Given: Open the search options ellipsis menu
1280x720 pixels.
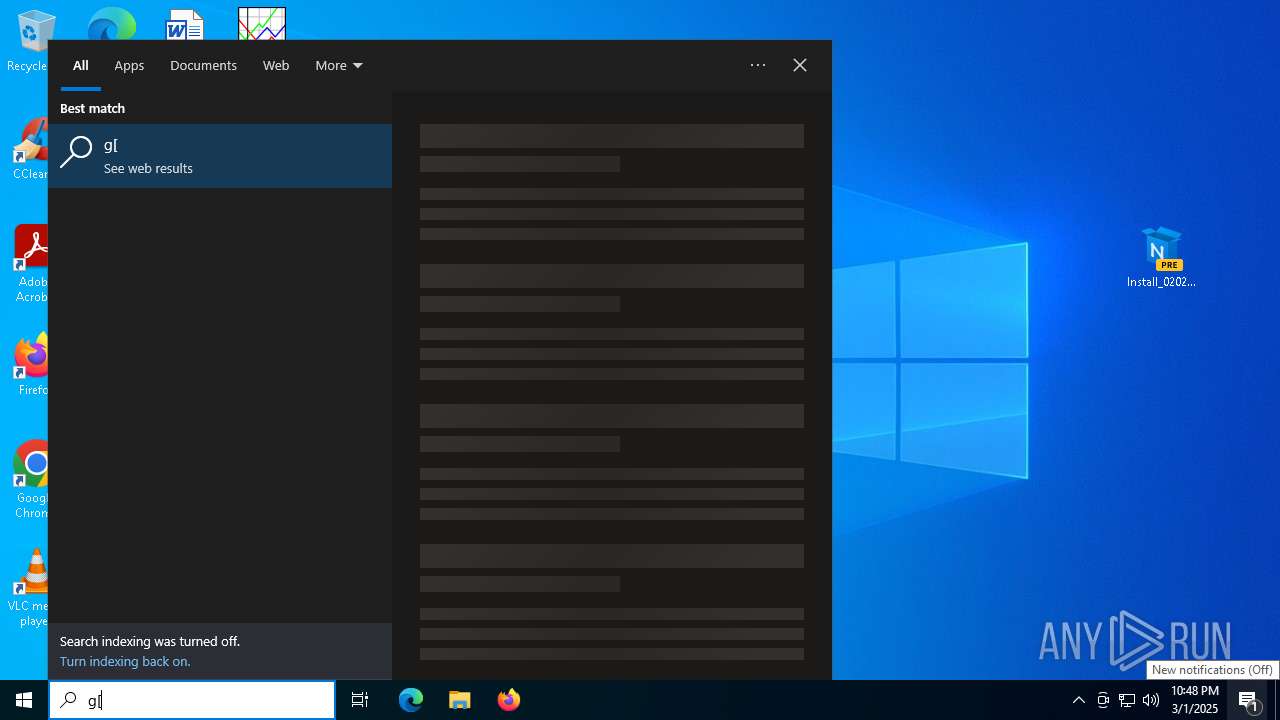Looking at the screenshot, I should (x=758, y=65).
